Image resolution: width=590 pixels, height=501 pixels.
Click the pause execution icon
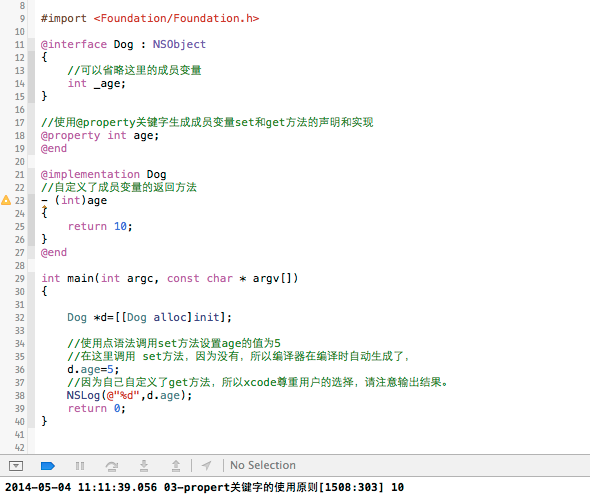pyautogui.click(x=80, y=466)
